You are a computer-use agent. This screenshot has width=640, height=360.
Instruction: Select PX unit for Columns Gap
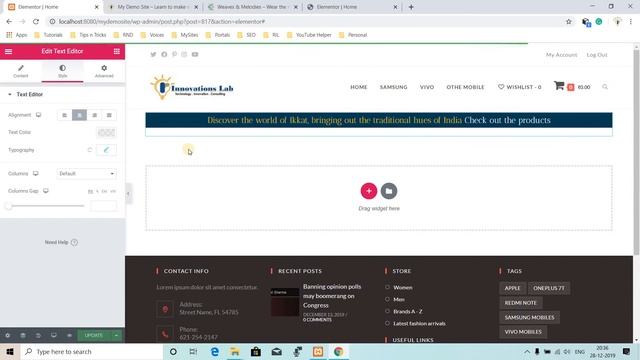pos(90,191)
